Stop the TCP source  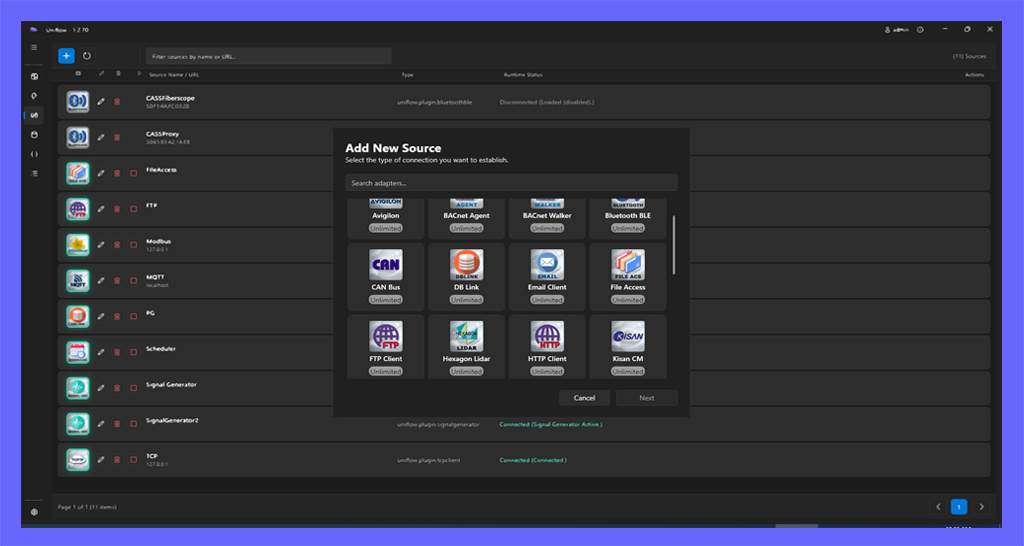pyautogui.click(x=133, y=460)
